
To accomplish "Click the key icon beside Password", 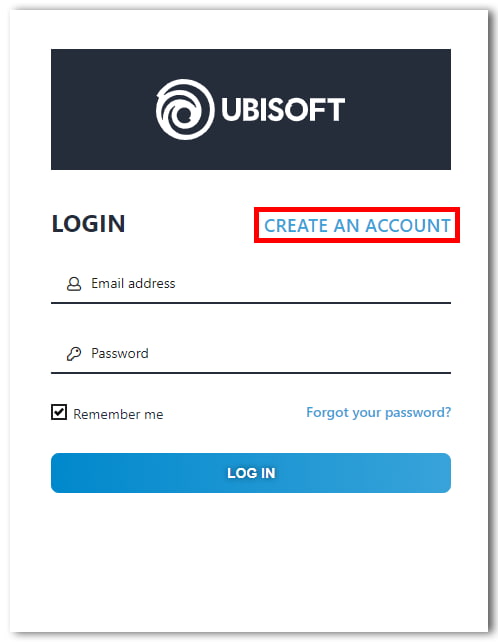I will 74,354.
